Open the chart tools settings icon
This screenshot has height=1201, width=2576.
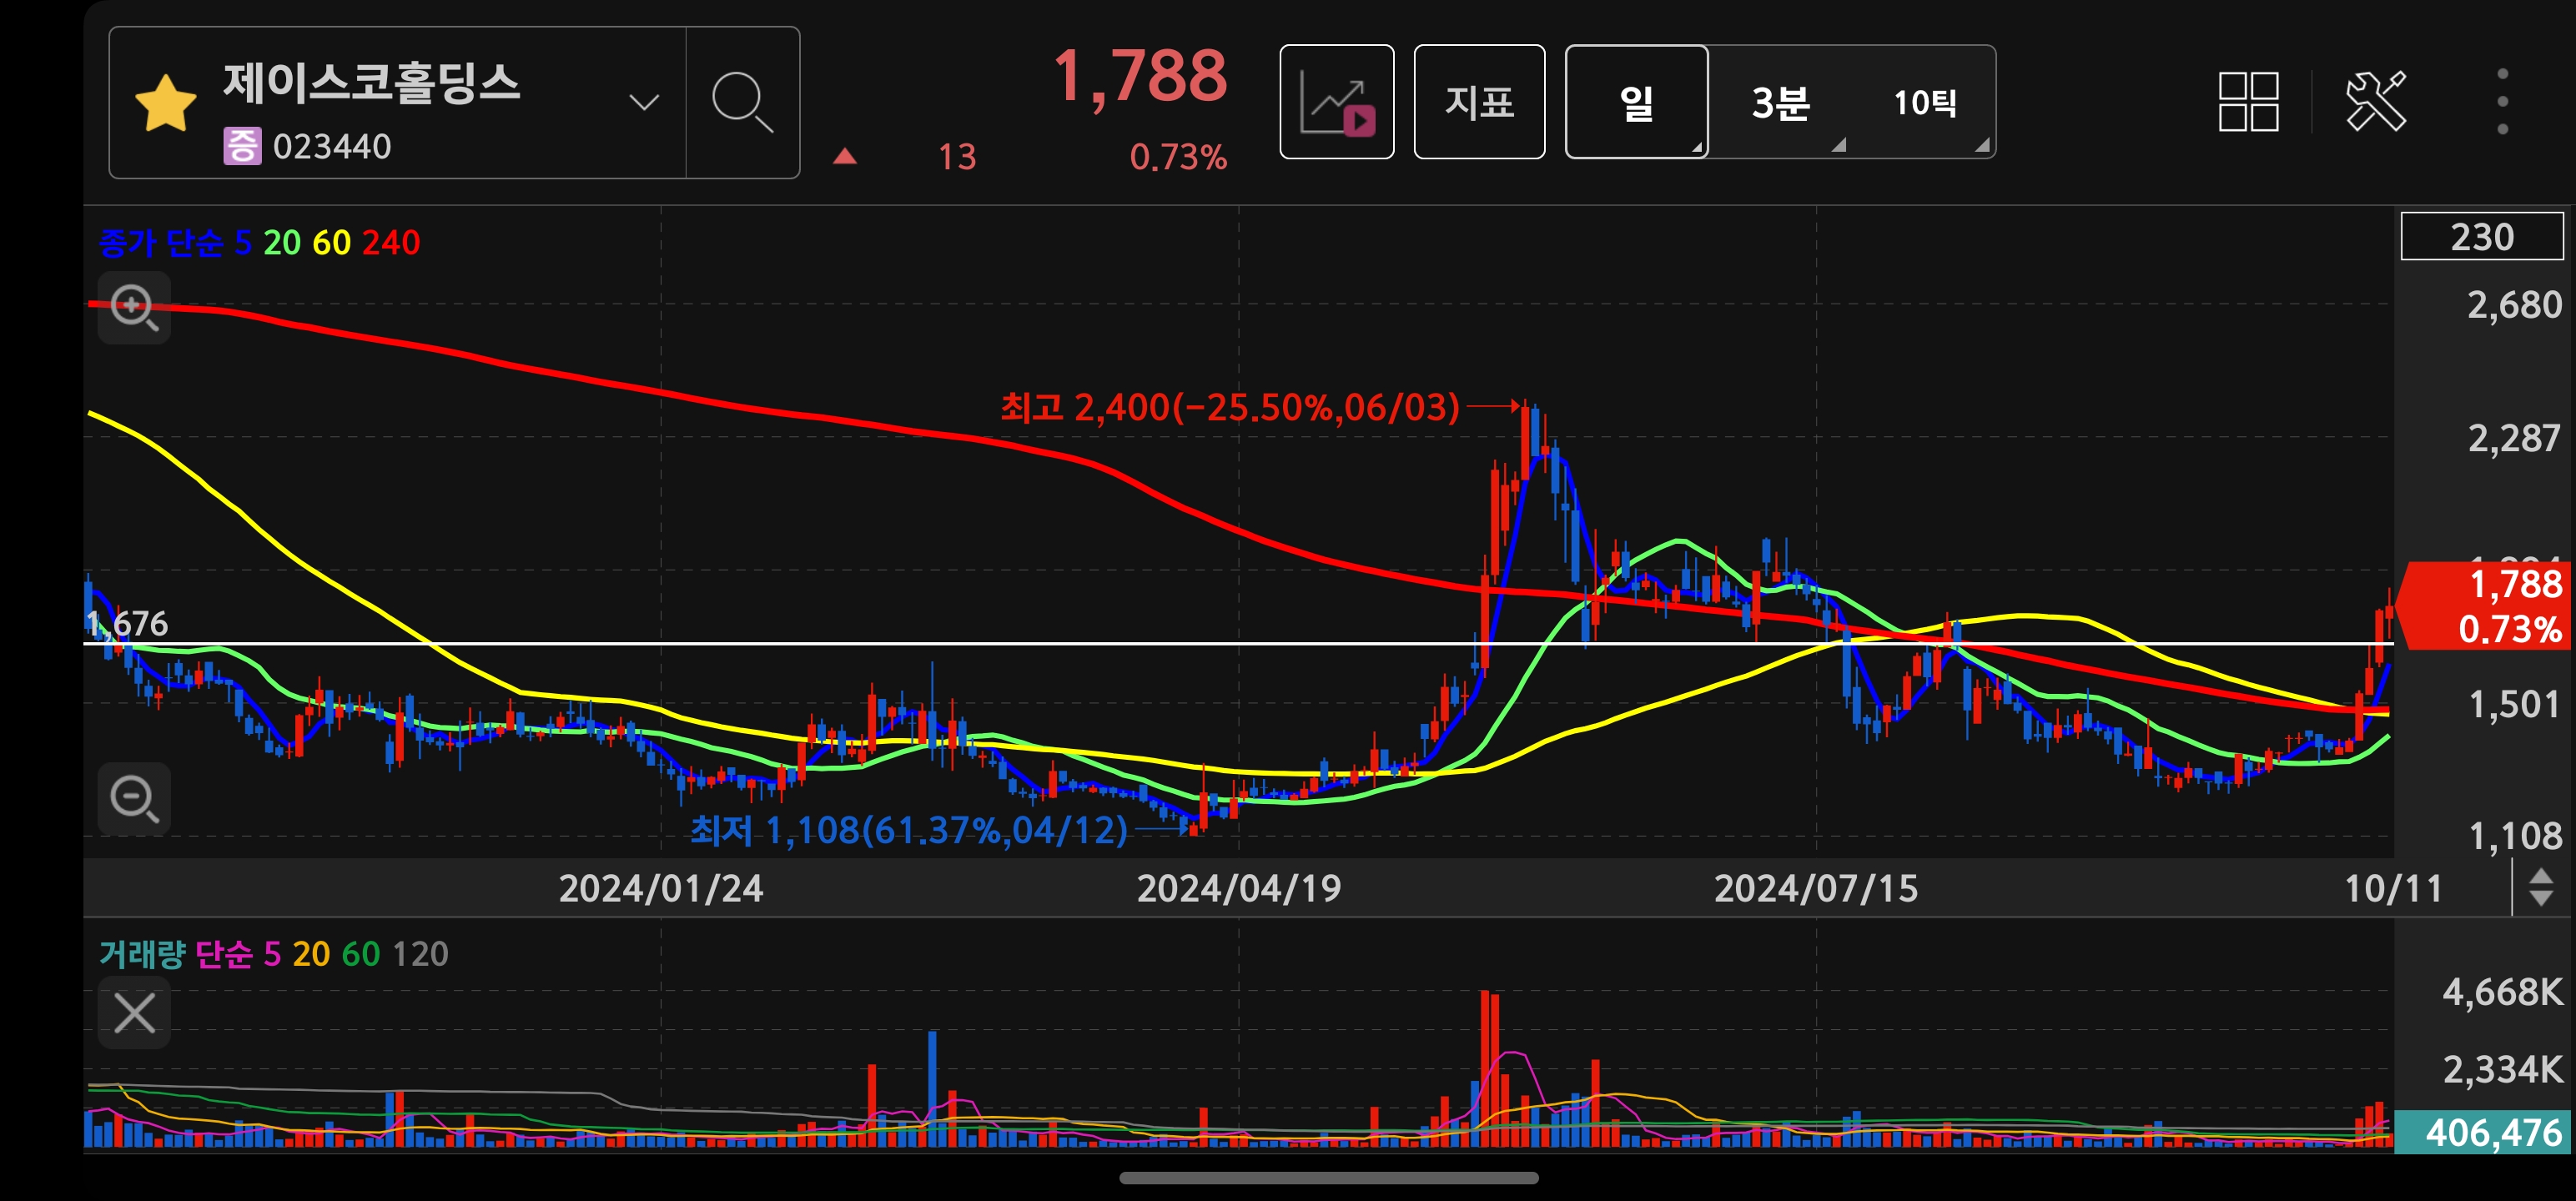(2375, 102)
